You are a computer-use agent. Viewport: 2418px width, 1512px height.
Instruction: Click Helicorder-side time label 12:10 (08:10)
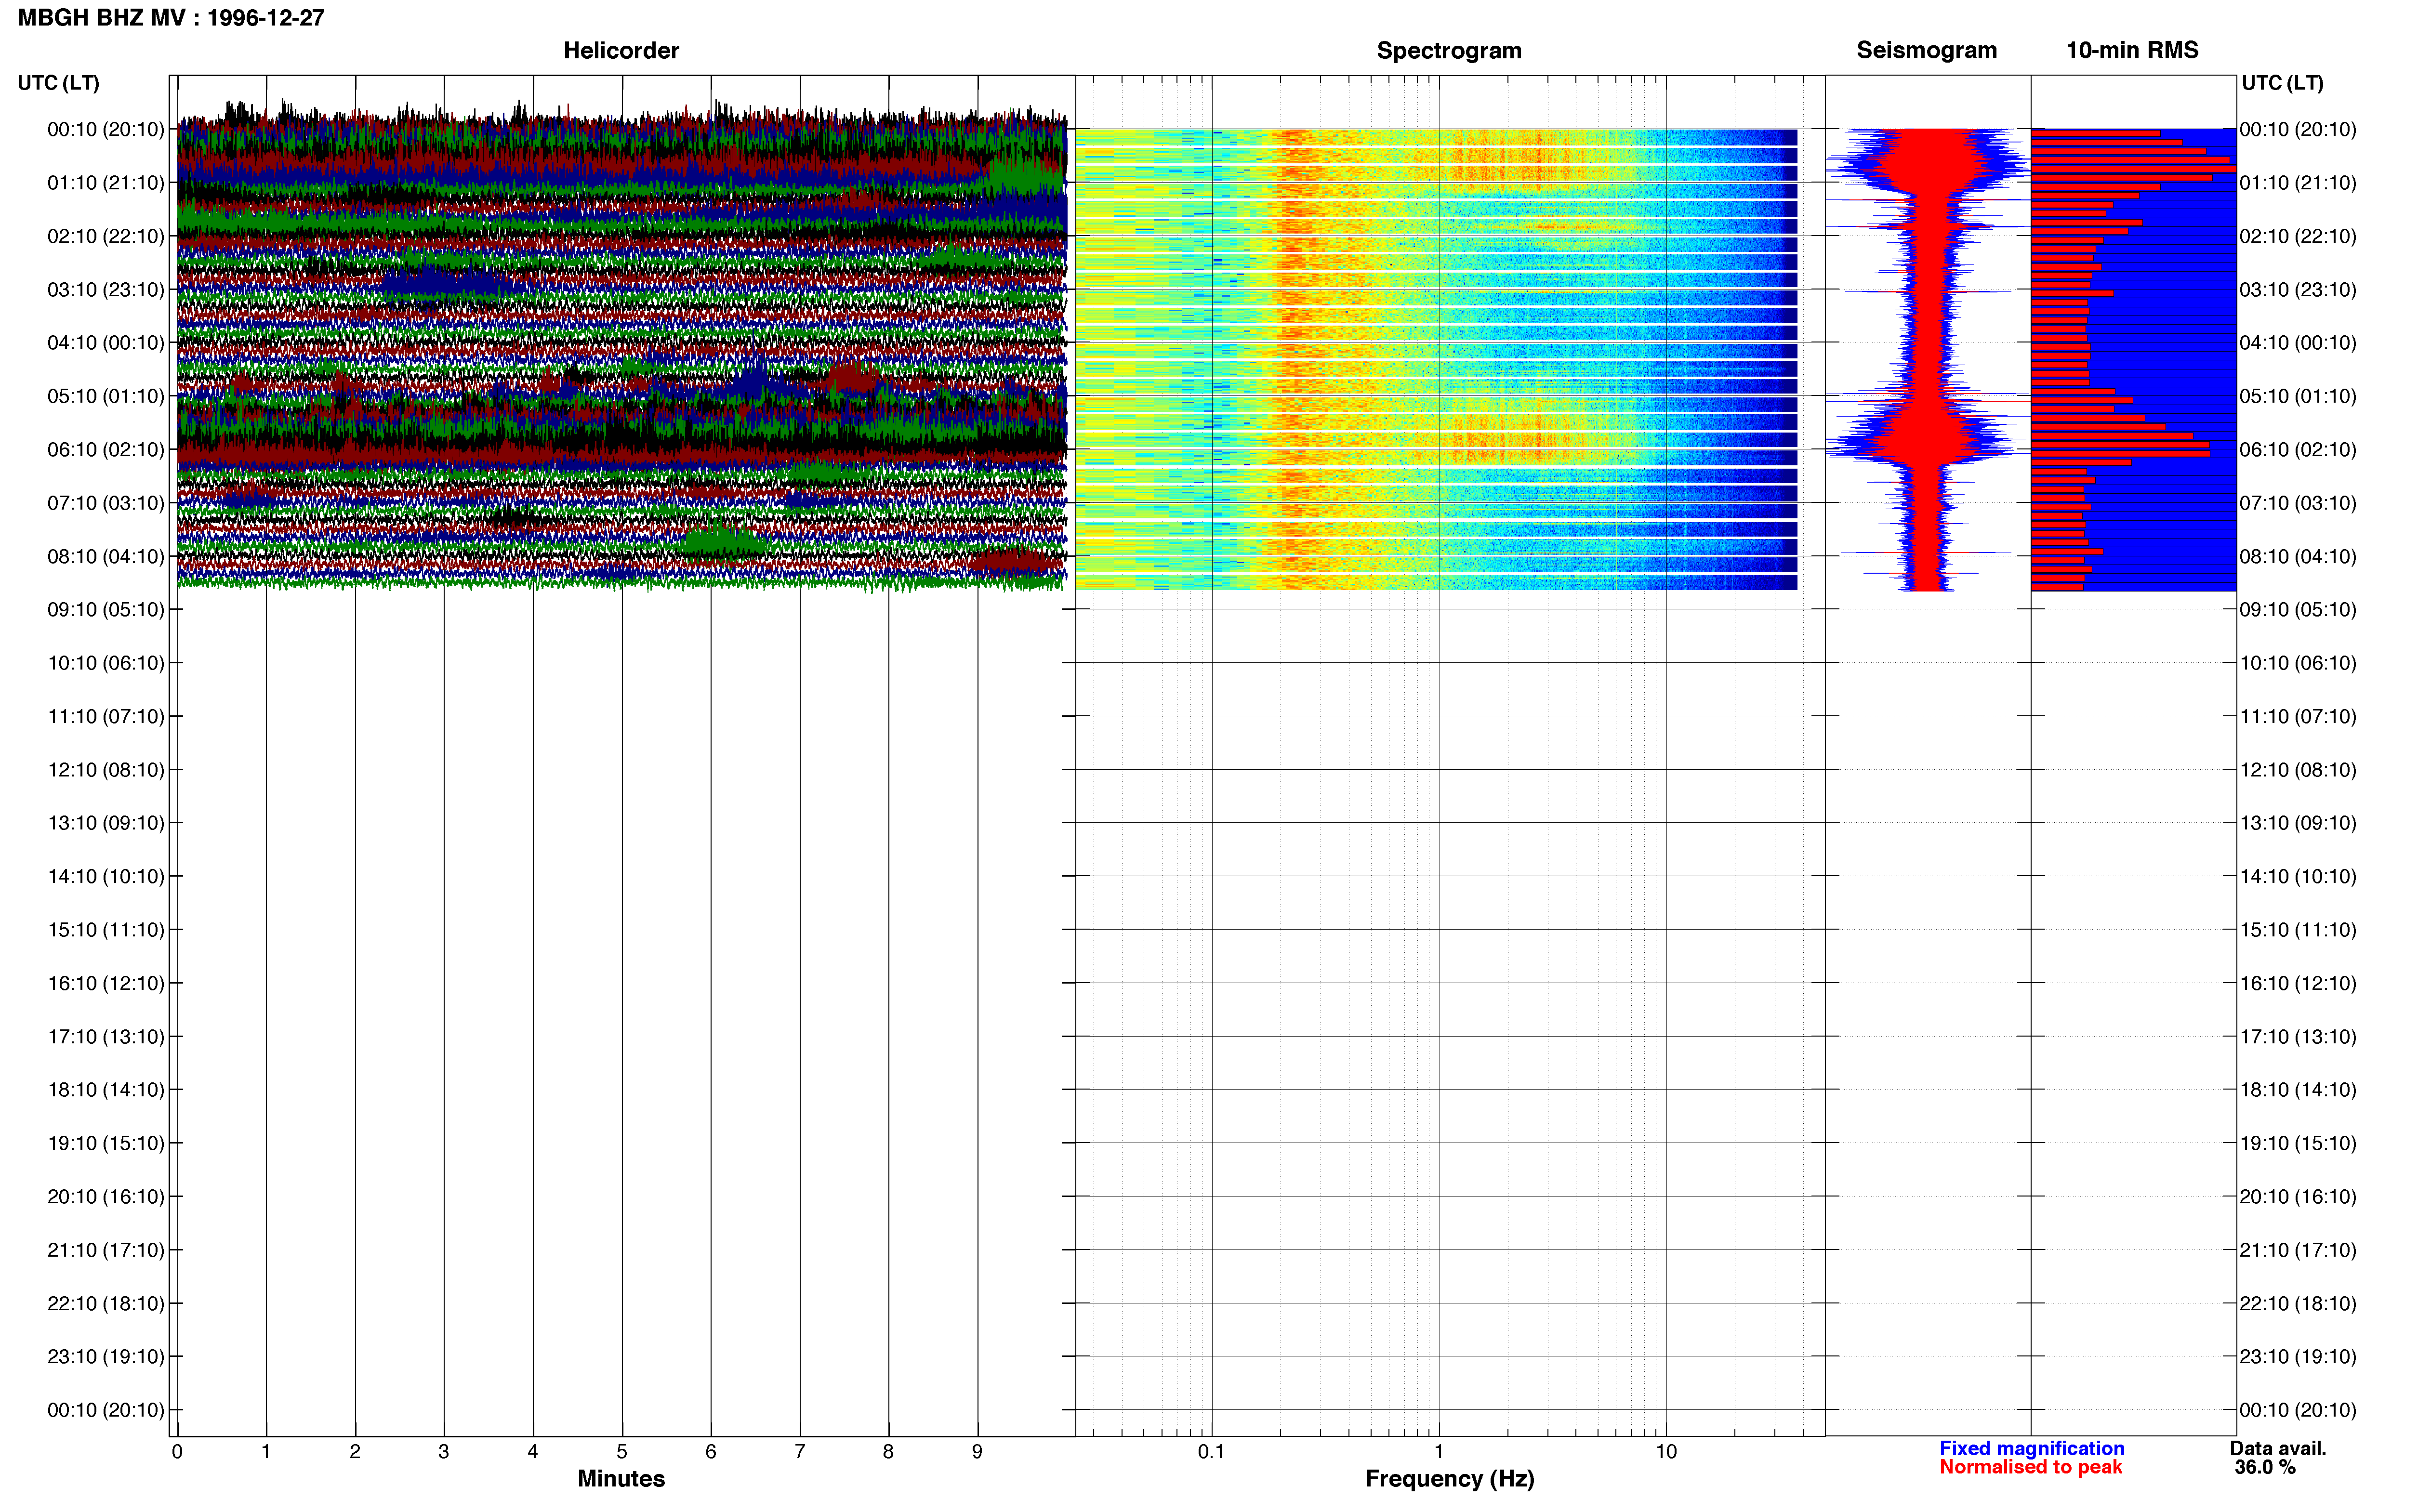[106, 770]
